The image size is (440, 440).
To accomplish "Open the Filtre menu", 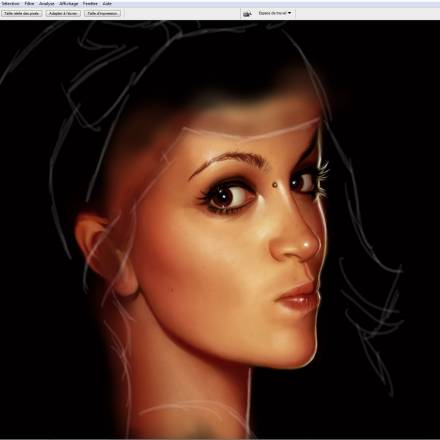I will click(x=29, y=4).
